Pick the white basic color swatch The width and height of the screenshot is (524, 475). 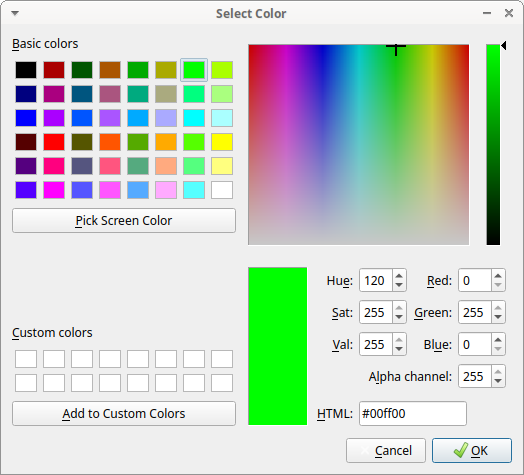[x=222, y=190]
